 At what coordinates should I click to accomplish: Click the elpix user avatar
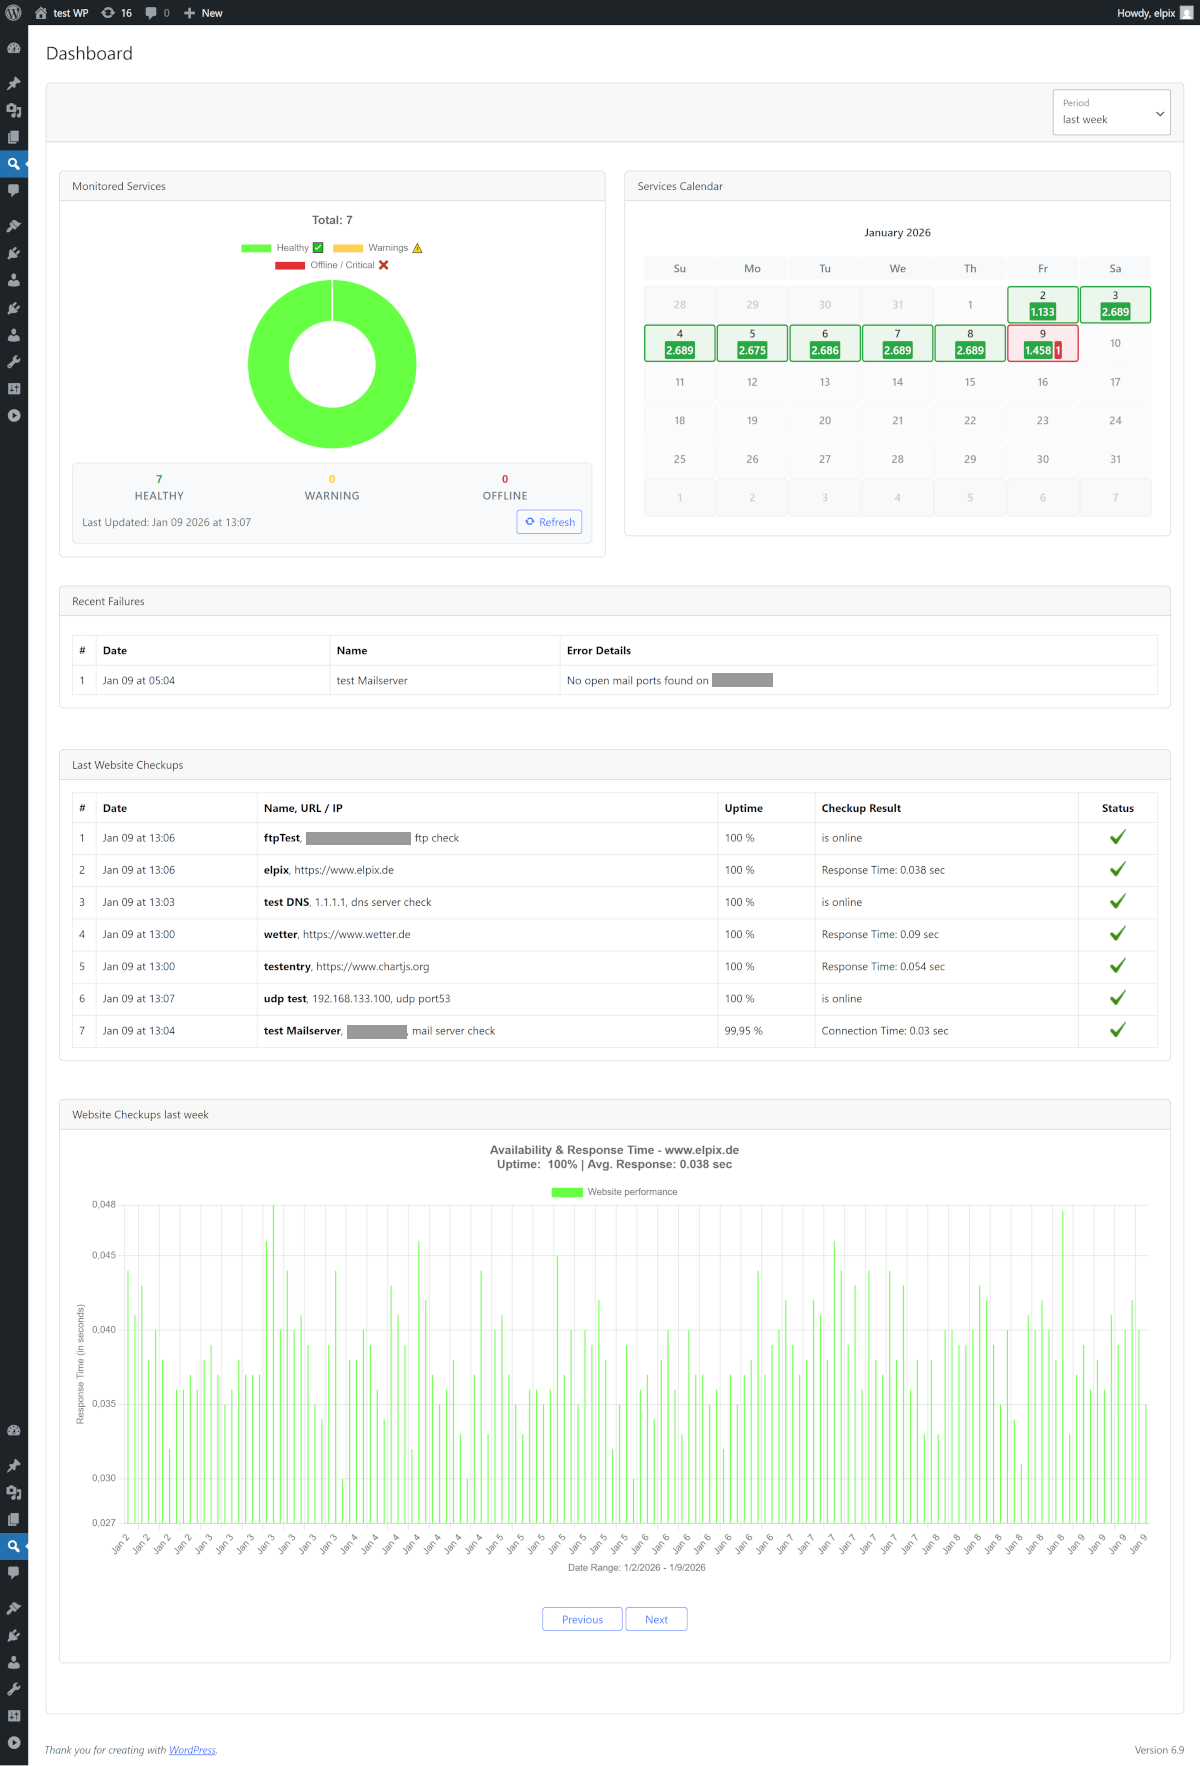pos(1187,13)
